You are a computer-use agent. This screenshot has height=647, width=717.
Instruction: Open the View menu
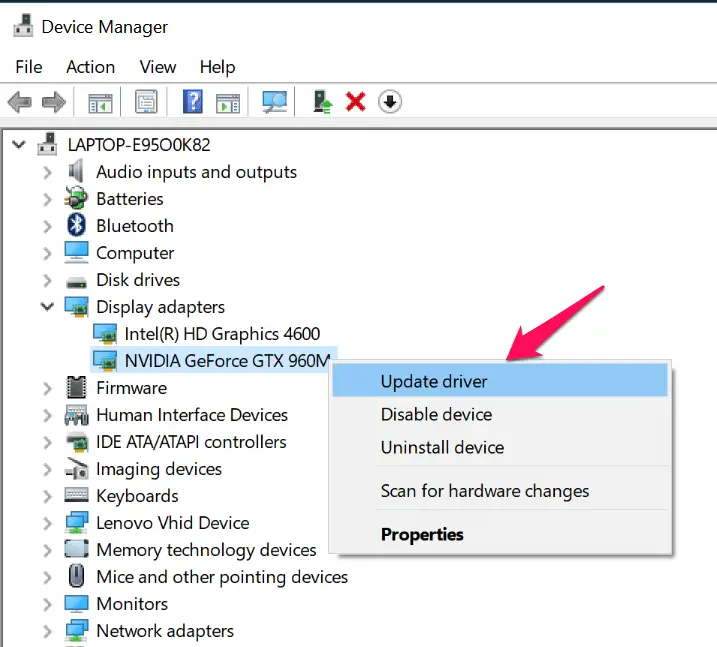pyautogui.click(x=158, y=67)
